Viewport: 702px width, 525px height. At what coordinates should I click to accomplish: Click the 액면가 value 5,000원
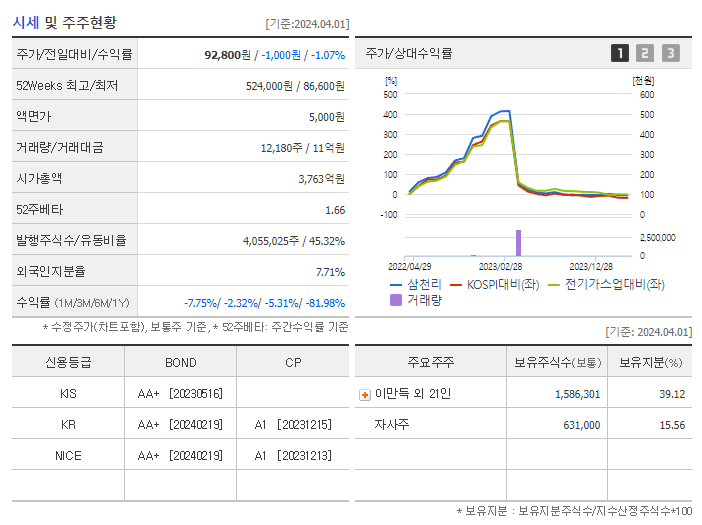tap(326, 117)
